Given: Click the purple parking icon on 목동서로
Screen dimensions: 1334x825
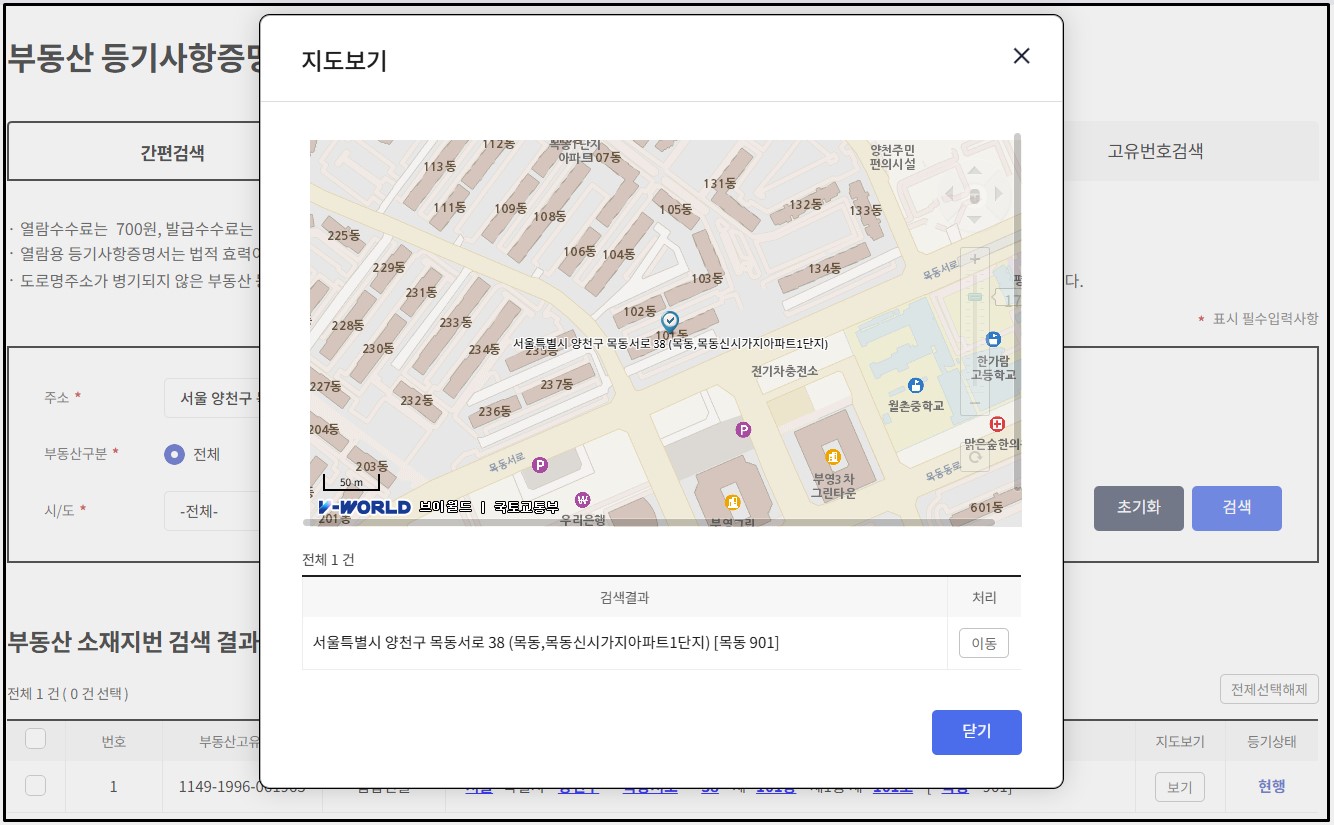Looking at the screenshot, I should pyautogui.click(x=539, y=465).
